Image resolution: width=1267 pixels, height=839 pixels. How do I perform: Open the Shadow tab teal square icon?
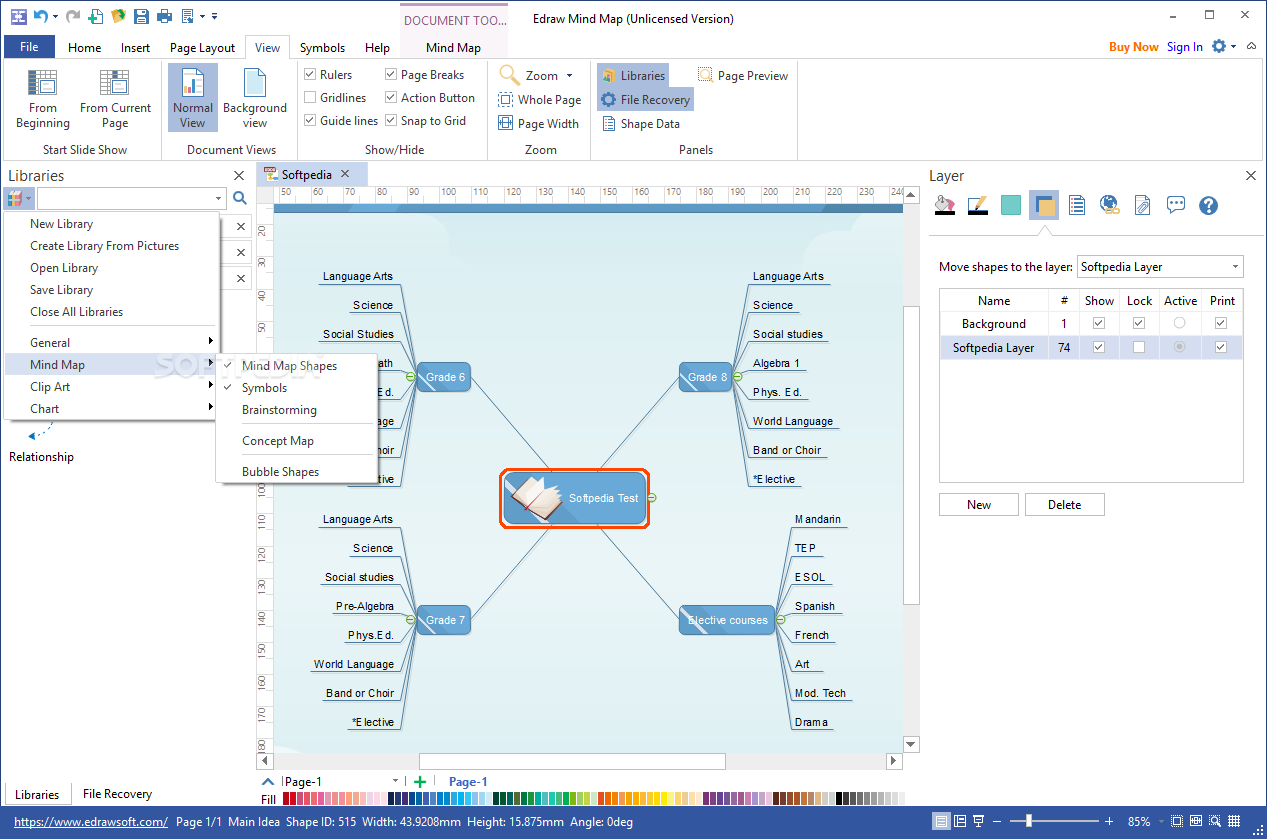click(1011, 205)
